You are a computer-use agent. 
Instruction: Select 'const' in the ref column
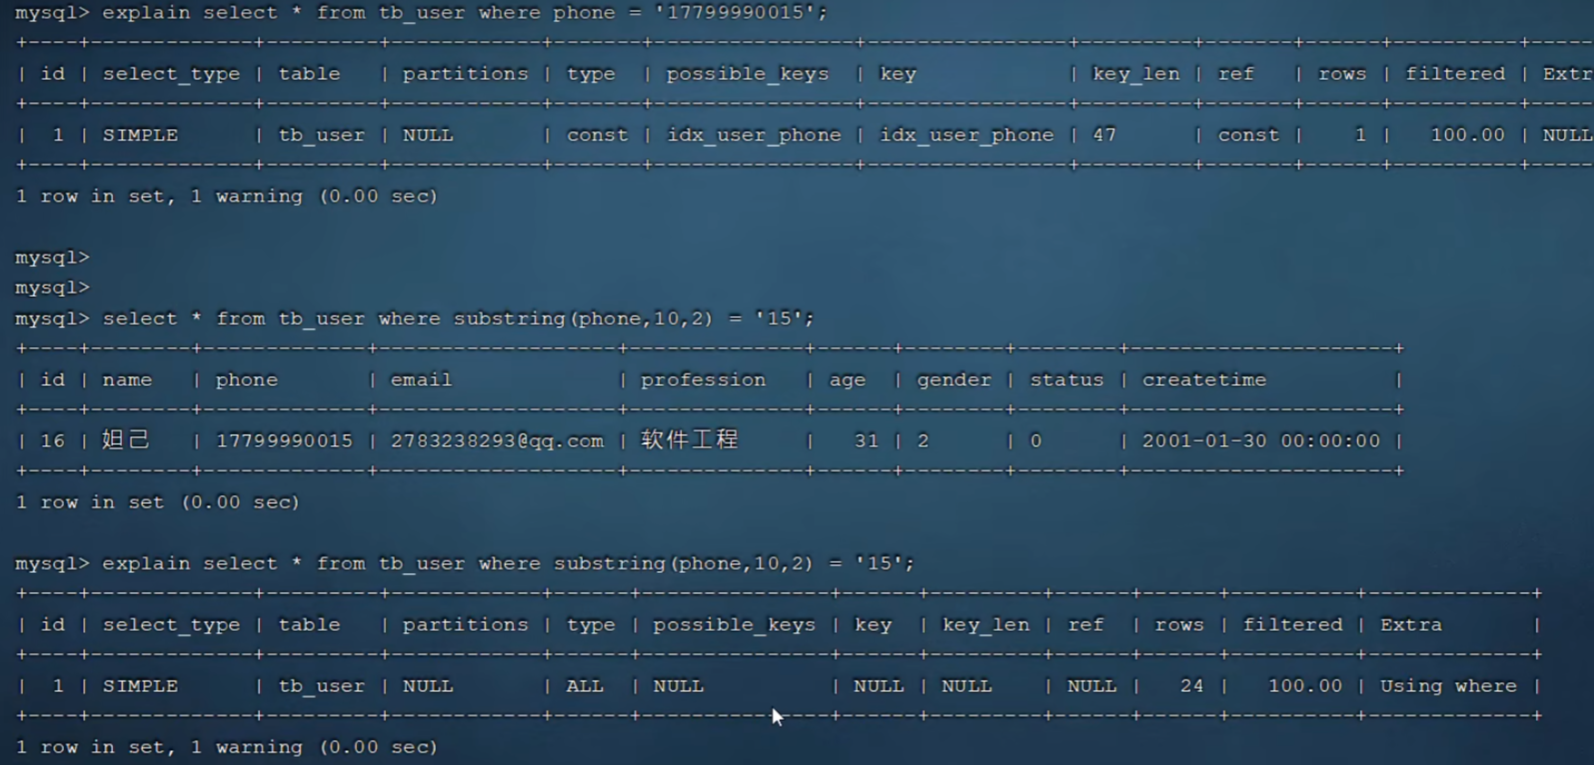1248,135
